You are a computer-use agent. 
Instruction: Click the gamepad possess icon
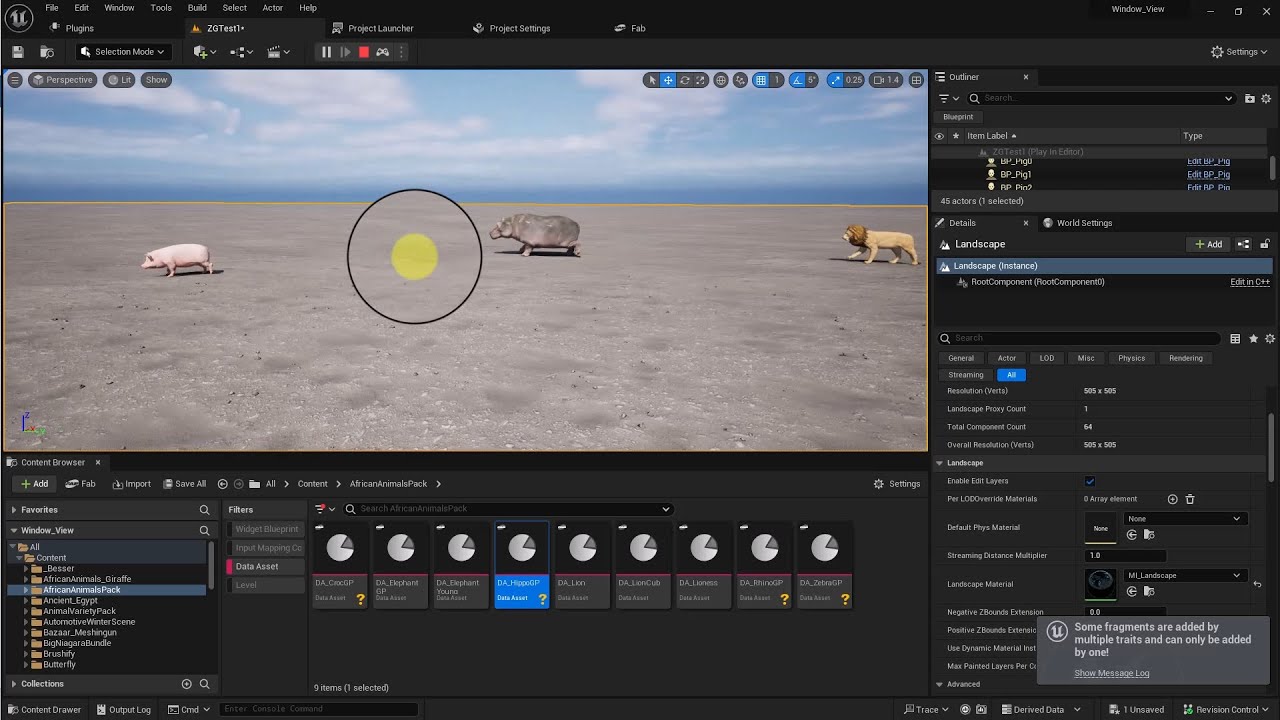[382, 52]
